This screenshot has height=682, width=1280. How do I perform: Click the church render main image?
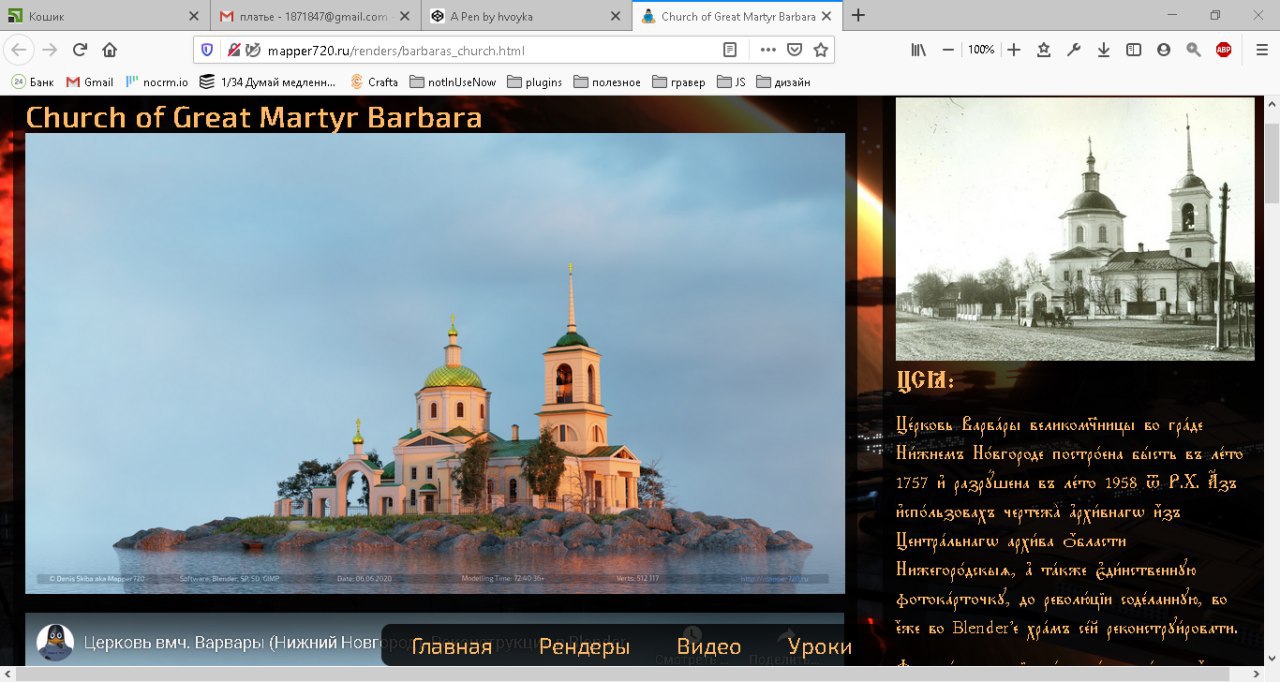point(435,364)
